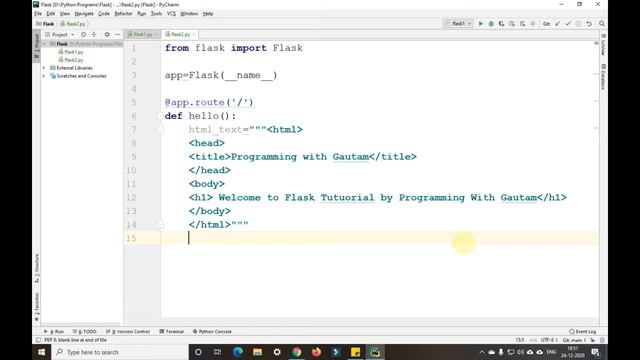640x360 pixels.
Task: Open the Navigate menu
Action: click(84, 13)
